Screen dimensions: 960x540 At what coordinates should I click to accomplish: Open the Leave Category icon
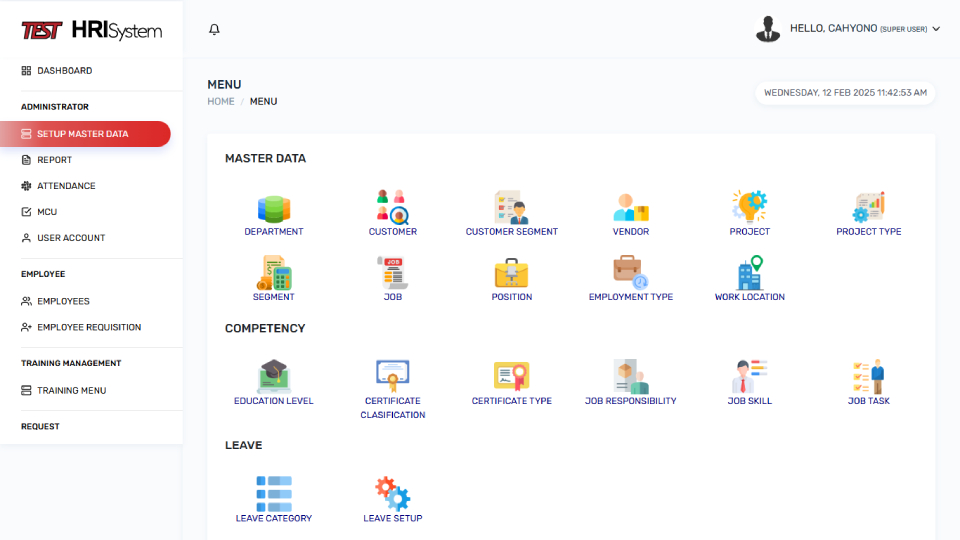pyautogui.click(x=273, y=494)
